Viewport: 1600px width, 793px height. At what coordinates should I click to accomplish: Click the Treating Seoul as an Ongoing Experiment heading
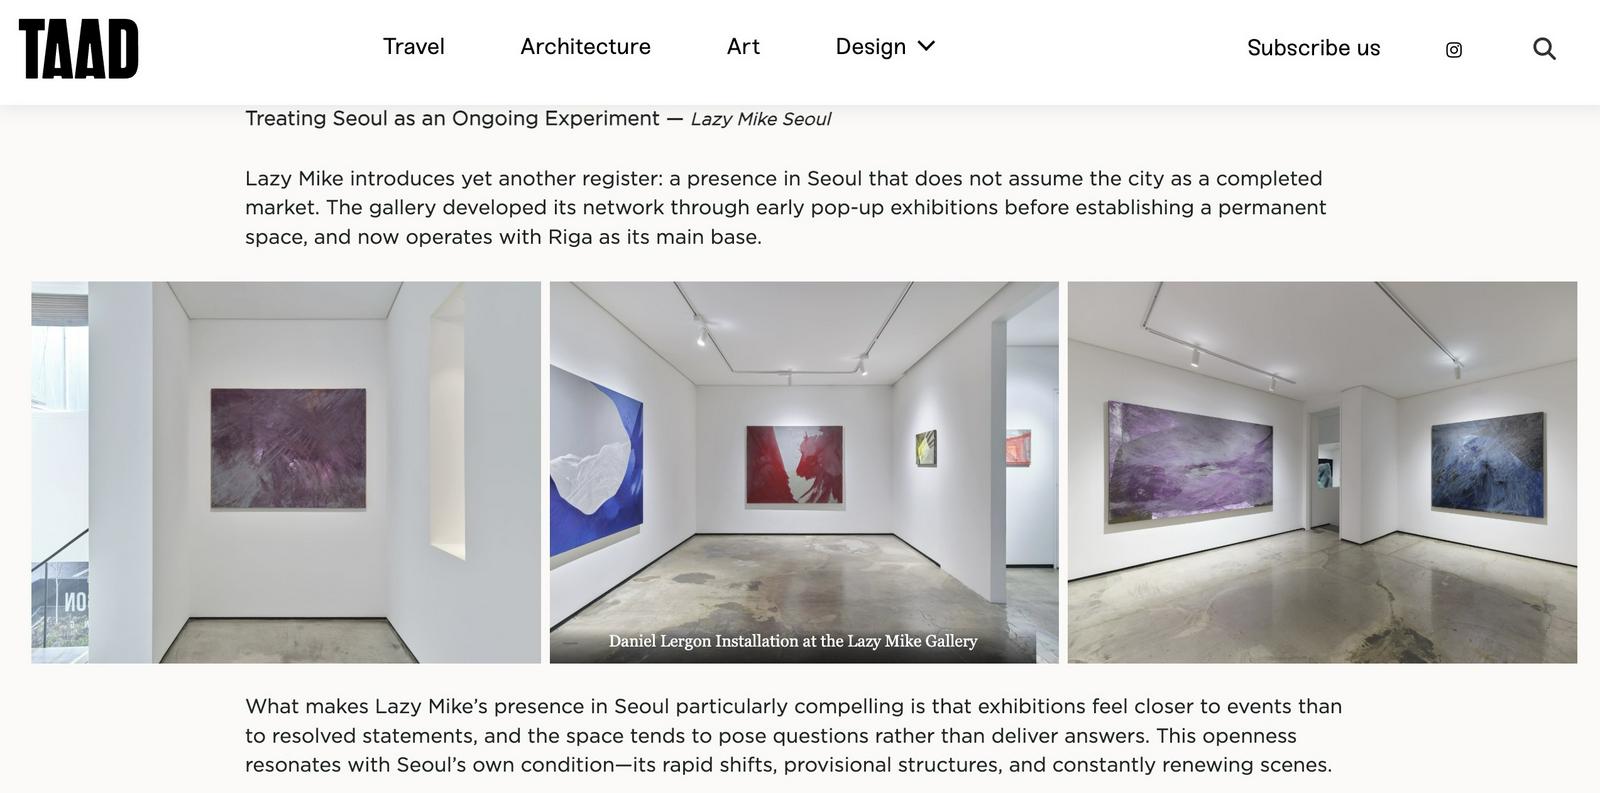pyautogui.click(x=452, y=119)
